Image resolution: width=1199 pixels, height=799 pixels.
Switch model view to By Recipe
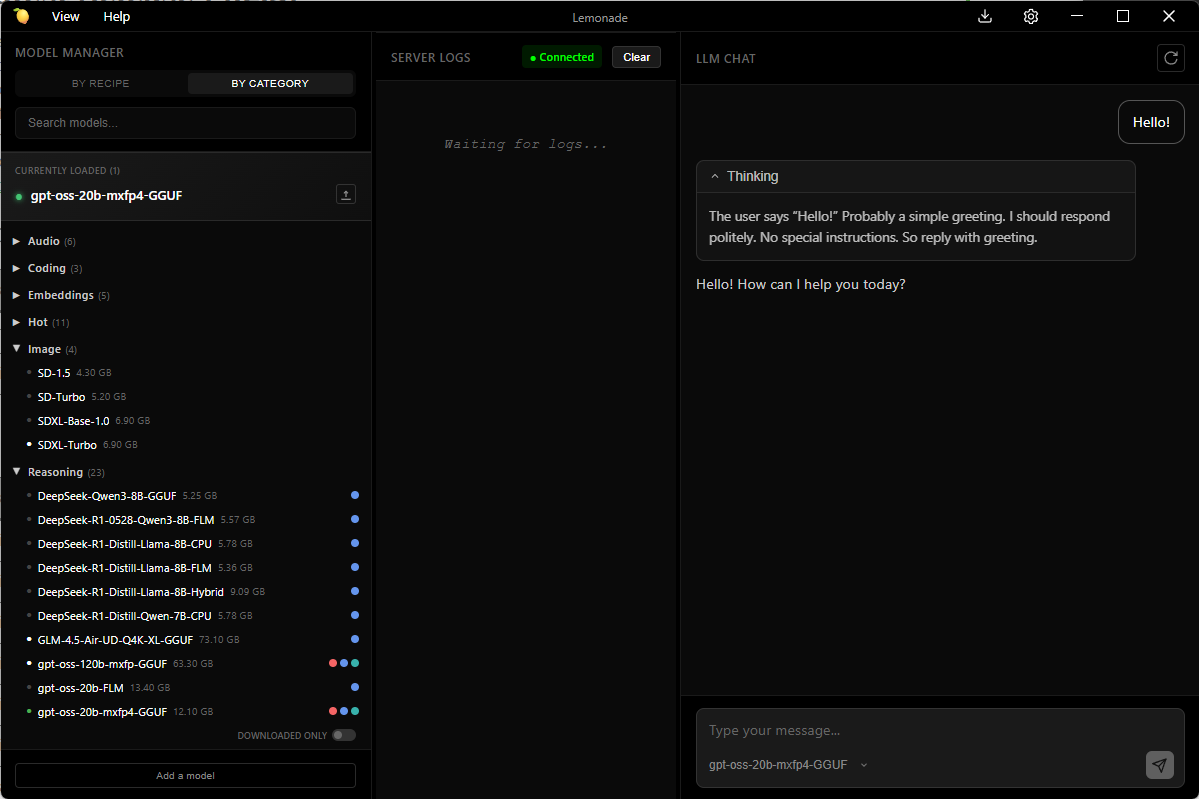[x=101, y=83]
